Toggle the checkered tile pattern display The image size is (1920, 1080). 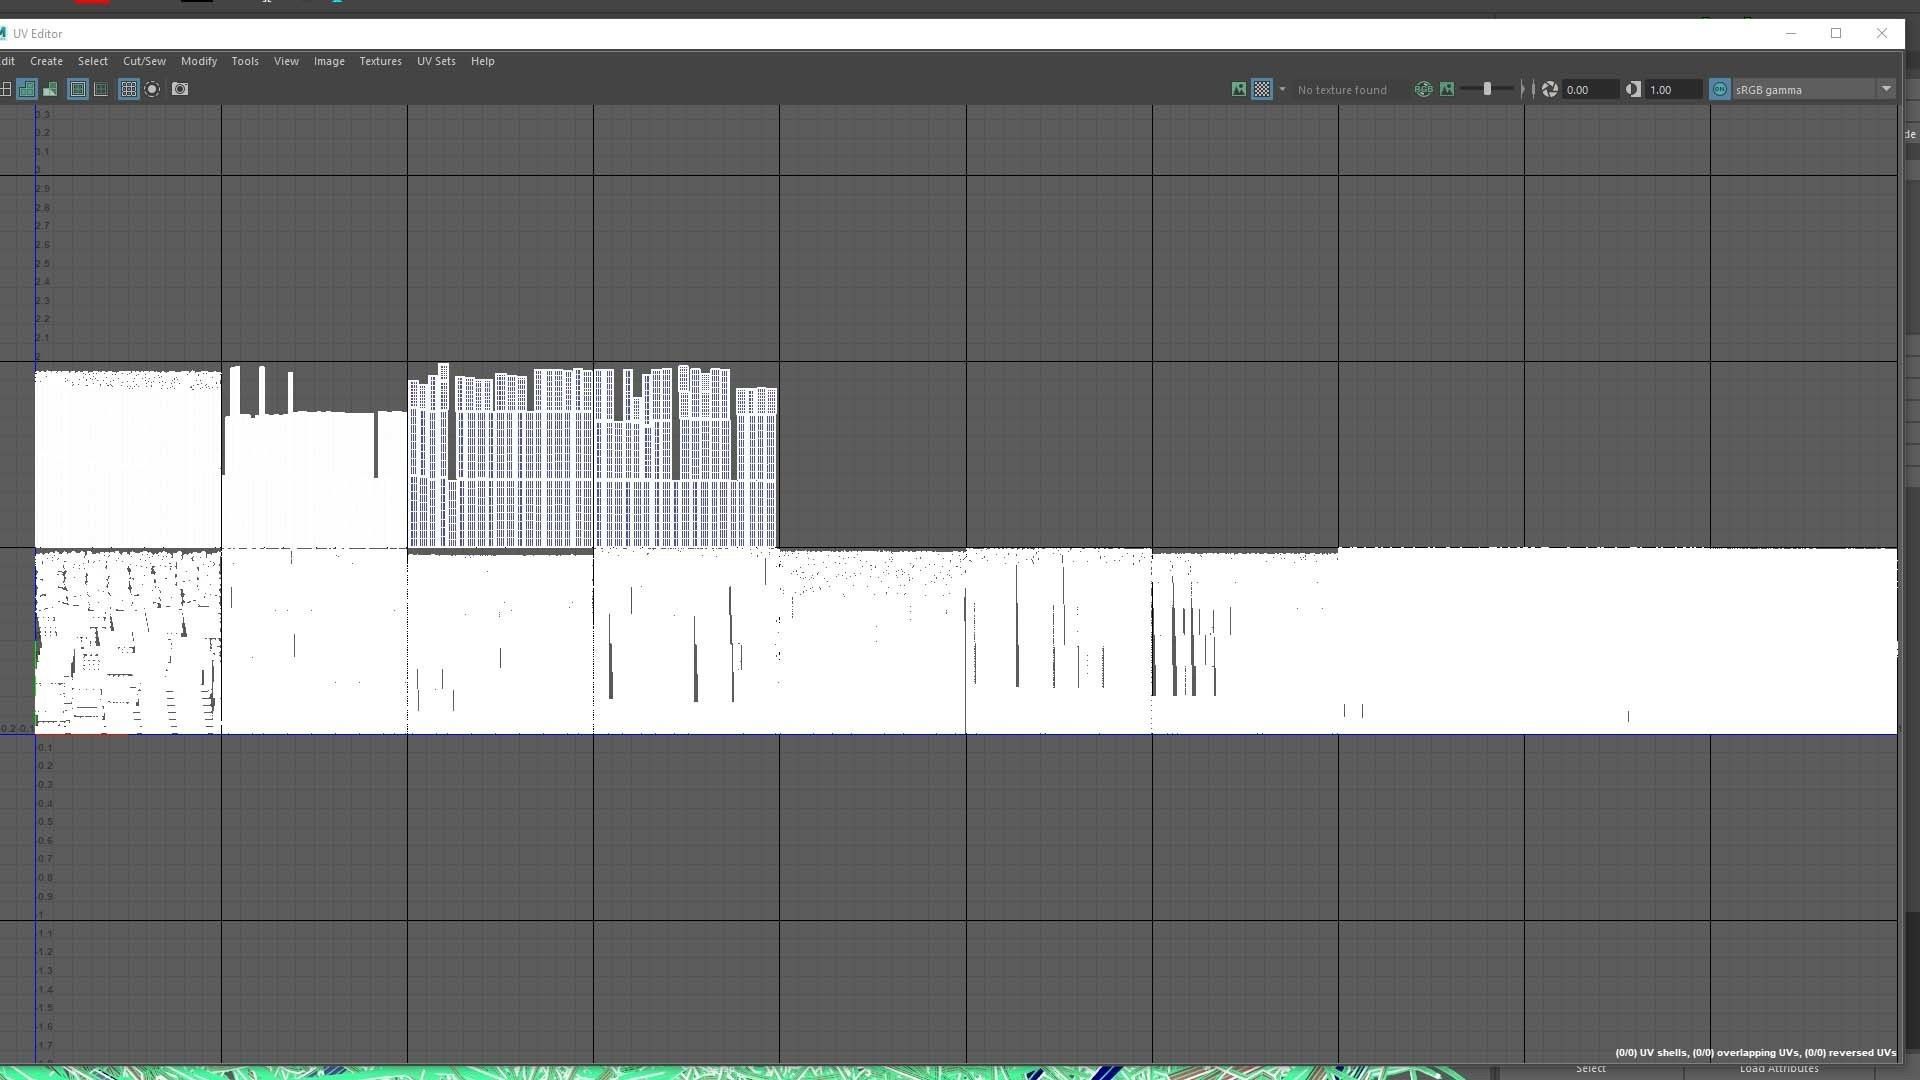coord(1262,89)
